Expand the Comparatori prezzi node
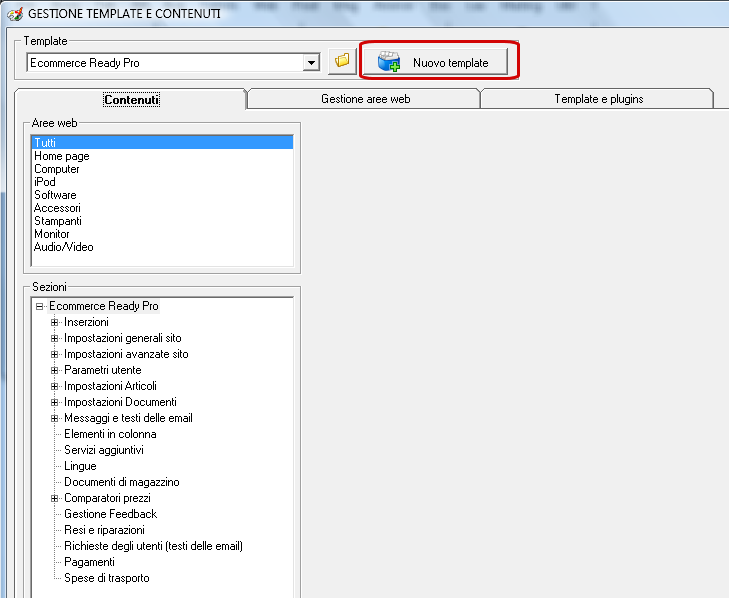This screenshot has width=729, height=598. pos(54,498)
